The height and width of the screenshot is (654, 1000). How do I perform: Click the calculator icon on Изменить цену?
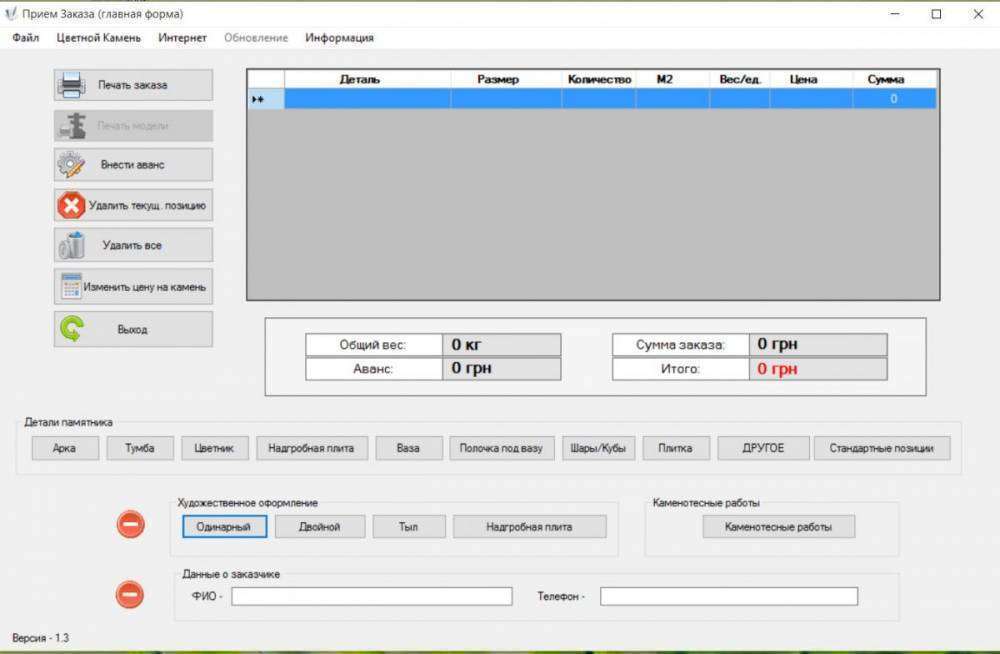(71, 286)
